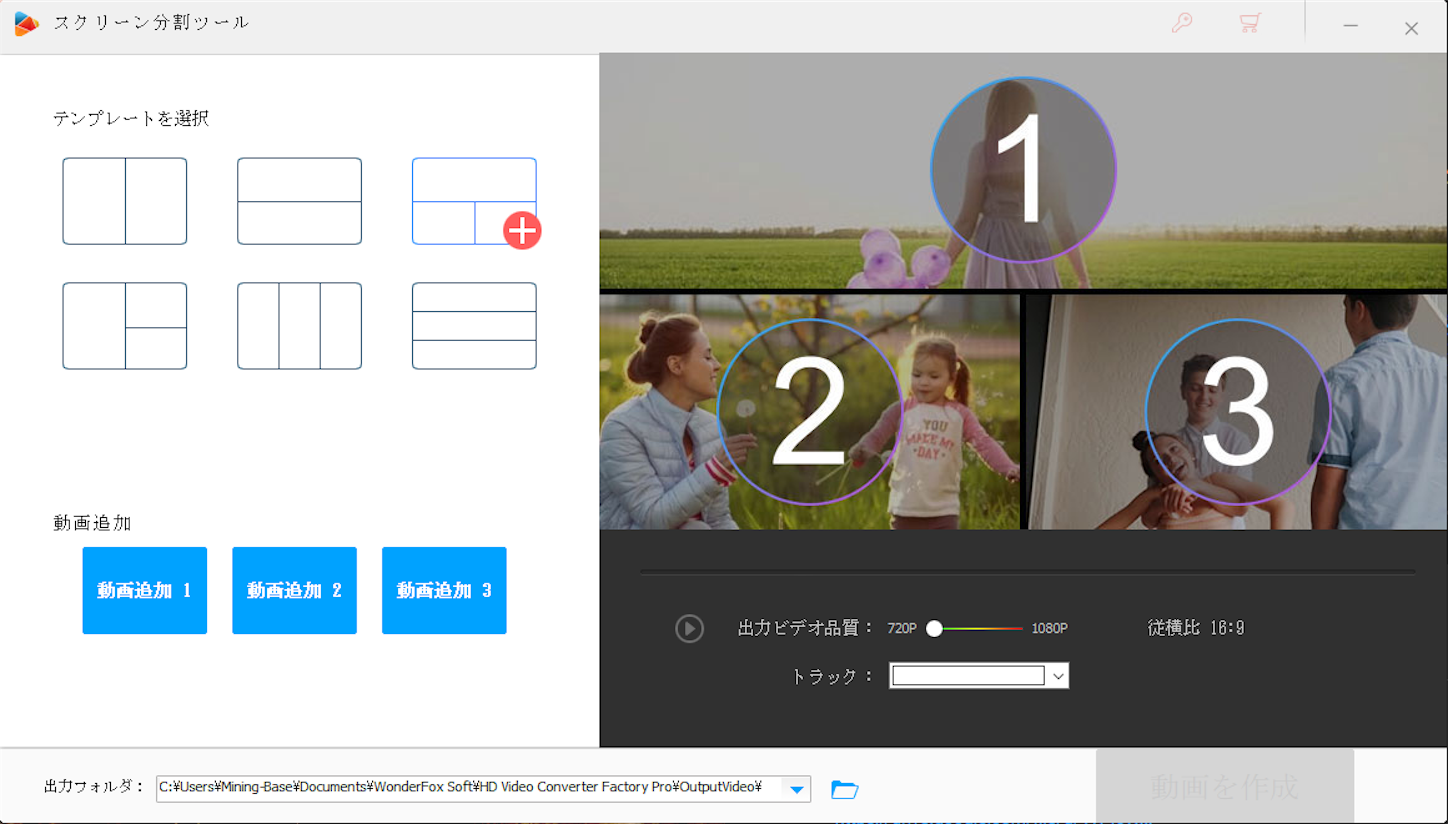The image size is (1448, 824).
Task: Click the license key icon
Action: click(x=1181, y=24)
